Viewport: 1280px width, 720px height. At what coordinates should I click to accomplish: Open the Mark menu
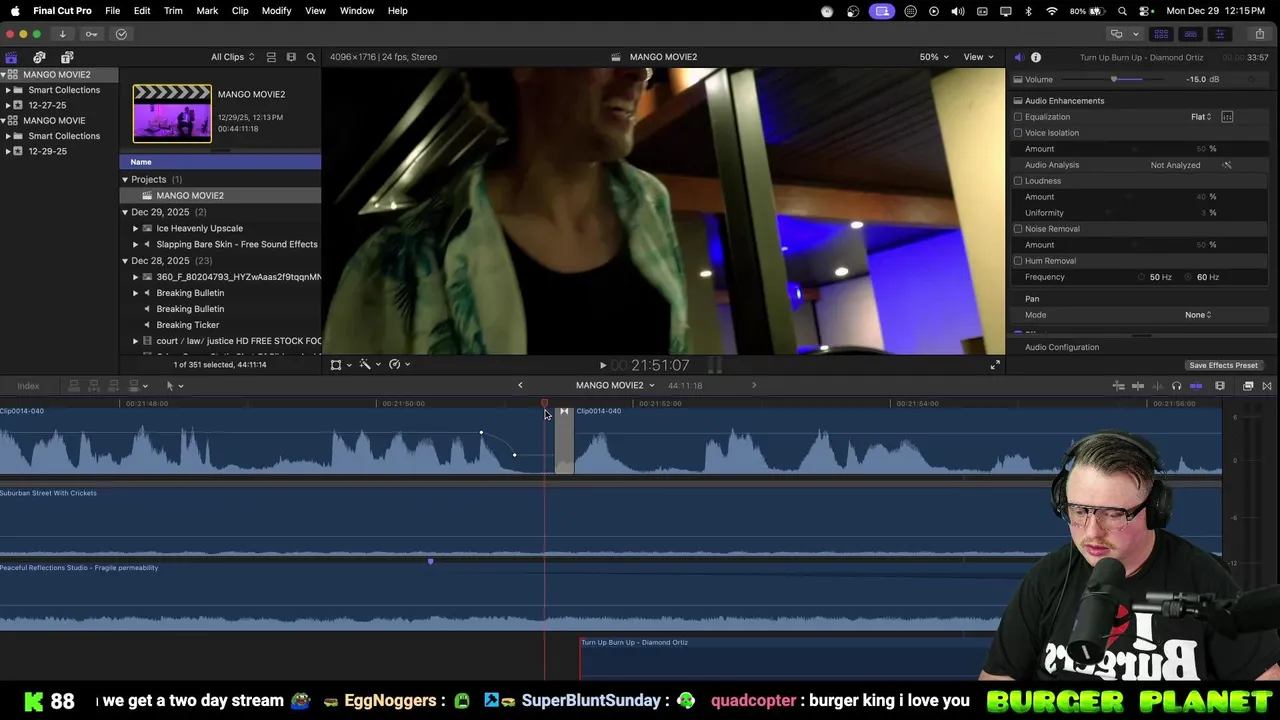pos(207,10)
